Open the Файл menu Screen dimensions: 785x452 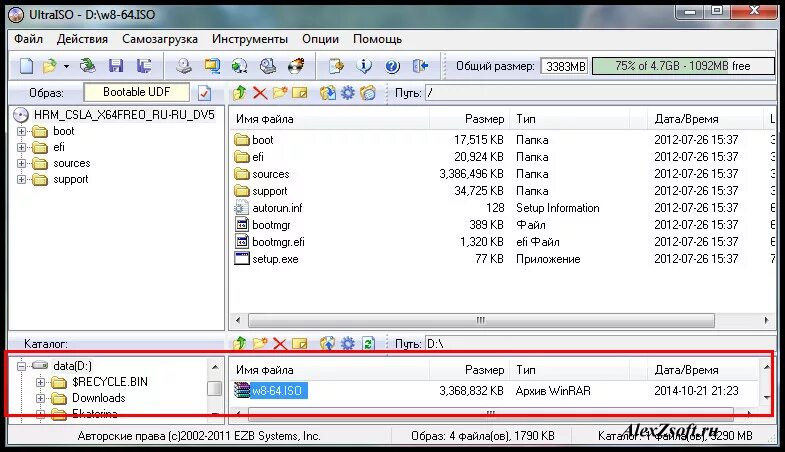point(28,39)
